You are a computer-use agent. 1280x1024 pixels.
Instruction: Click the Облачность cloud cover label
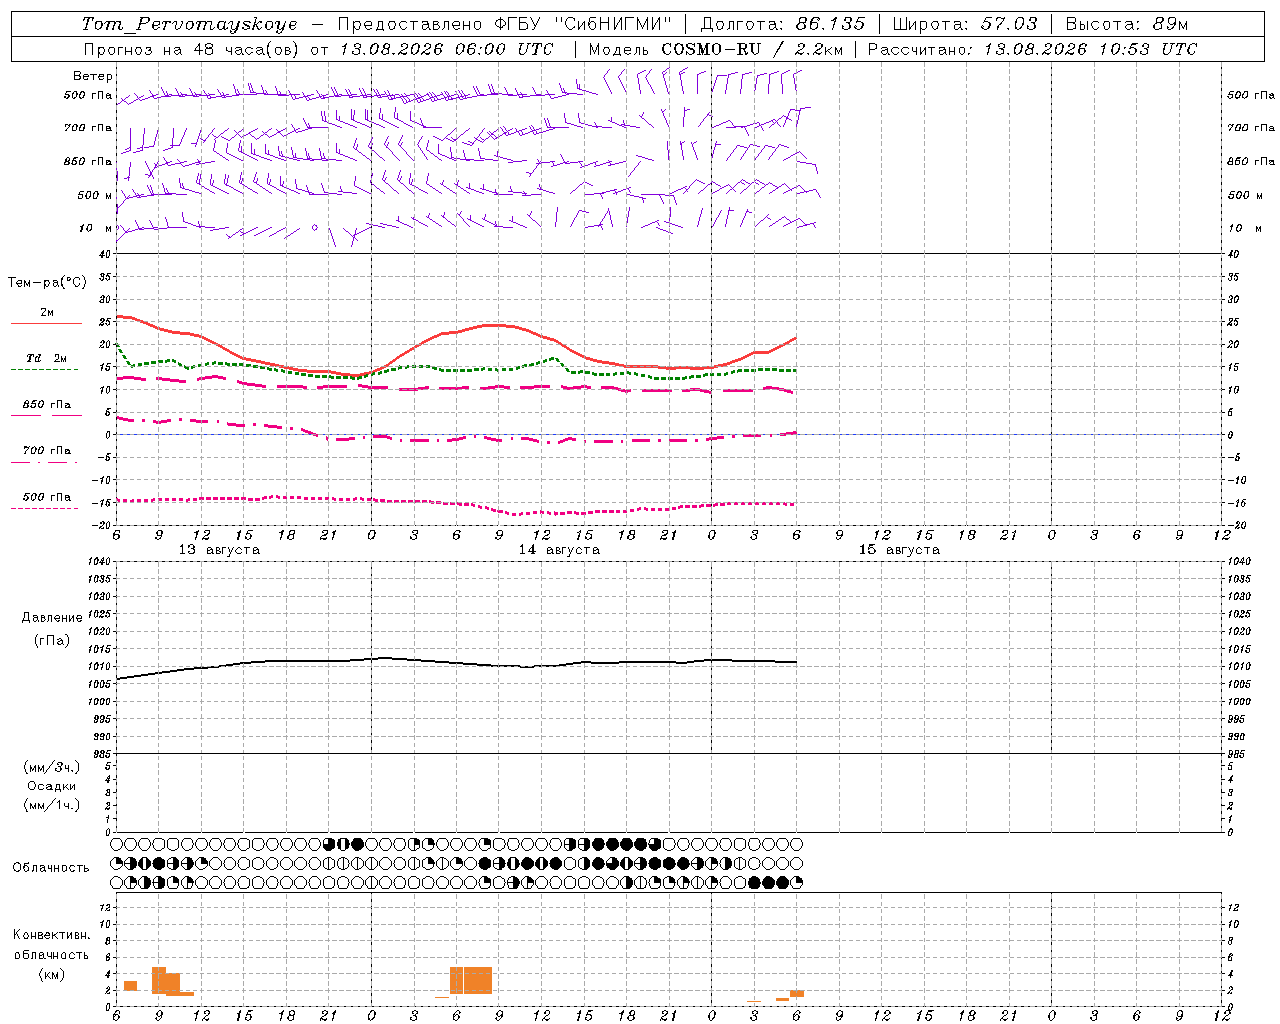click(x=51, y=867)
